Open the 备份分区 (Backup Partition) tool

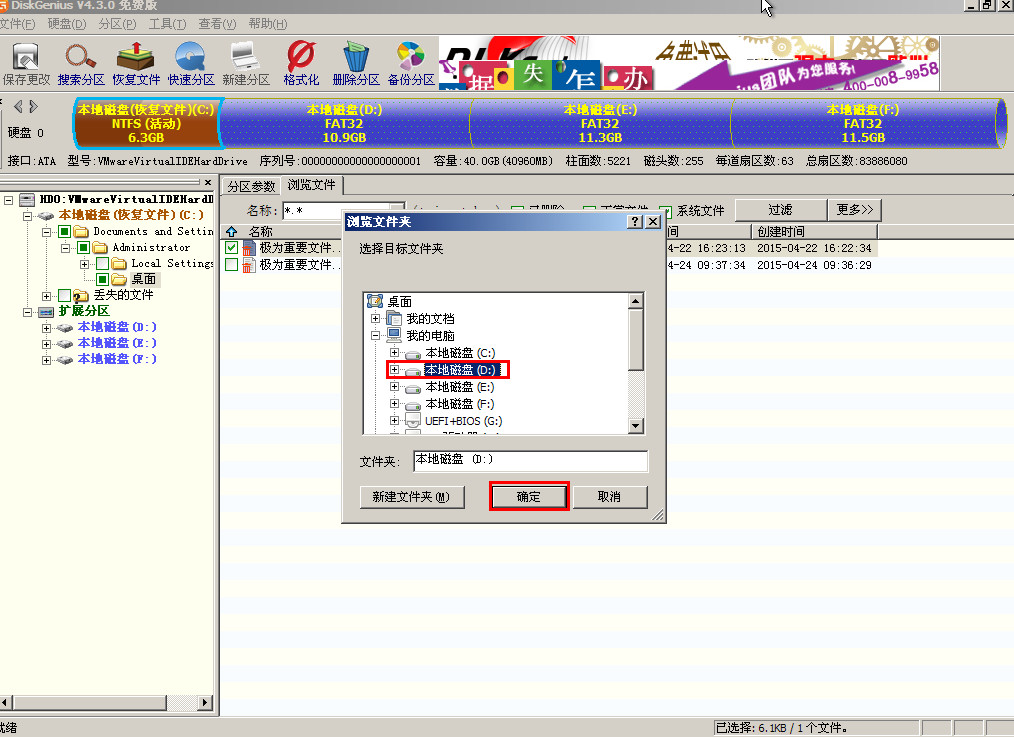click(410, 62)
